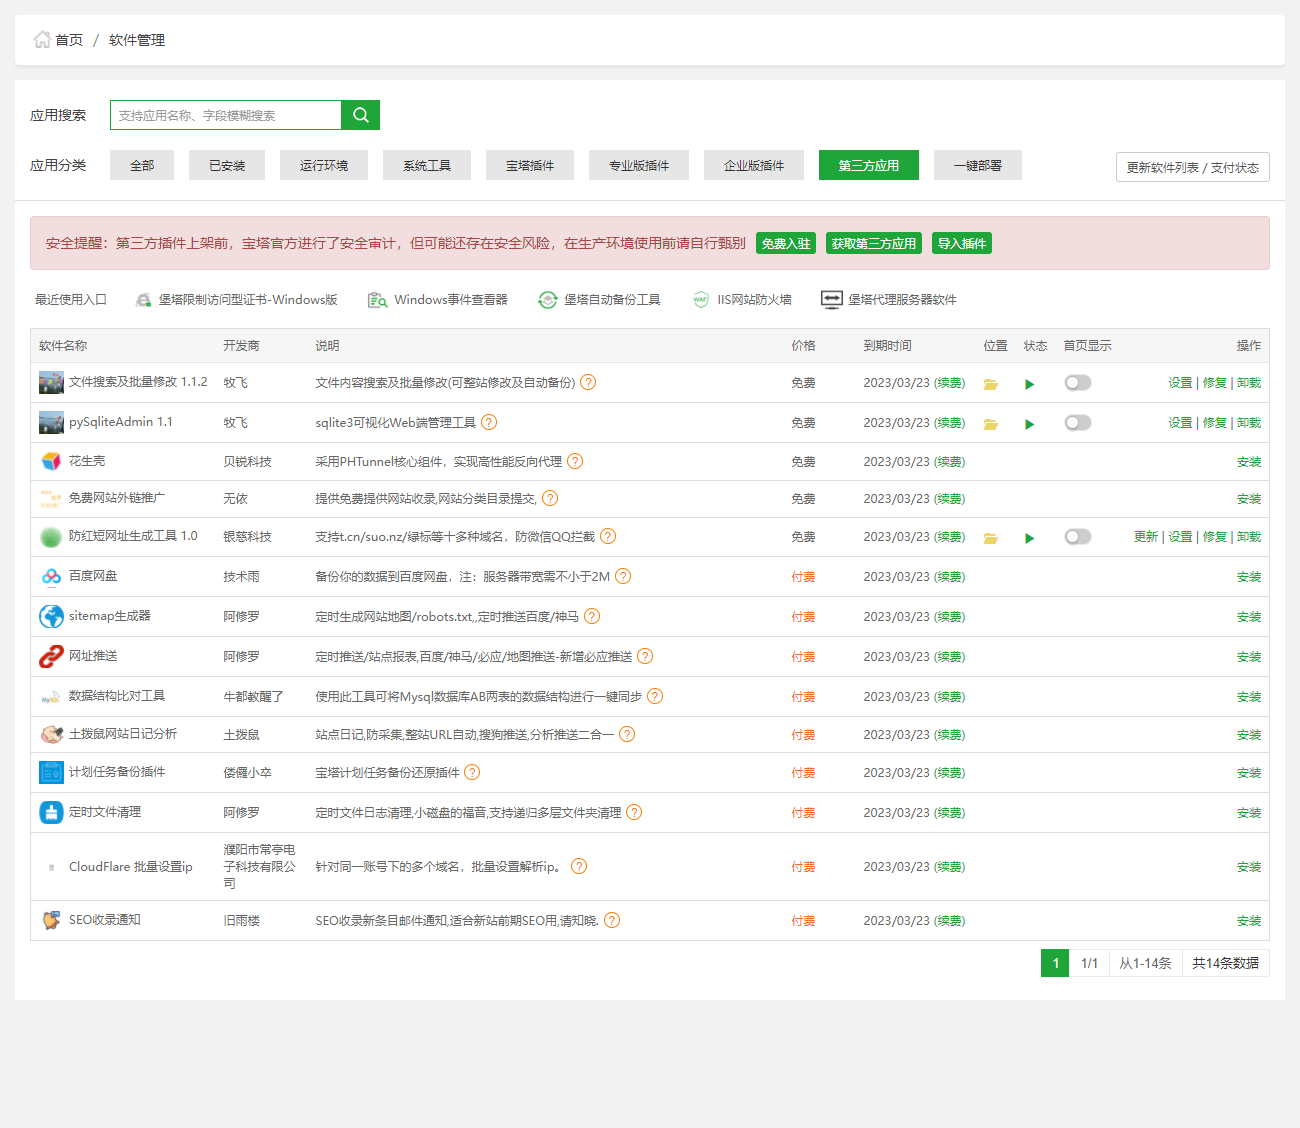
Task: Click the run status arrow for 文件搜索及批量修改
Action: [1030, 384]
